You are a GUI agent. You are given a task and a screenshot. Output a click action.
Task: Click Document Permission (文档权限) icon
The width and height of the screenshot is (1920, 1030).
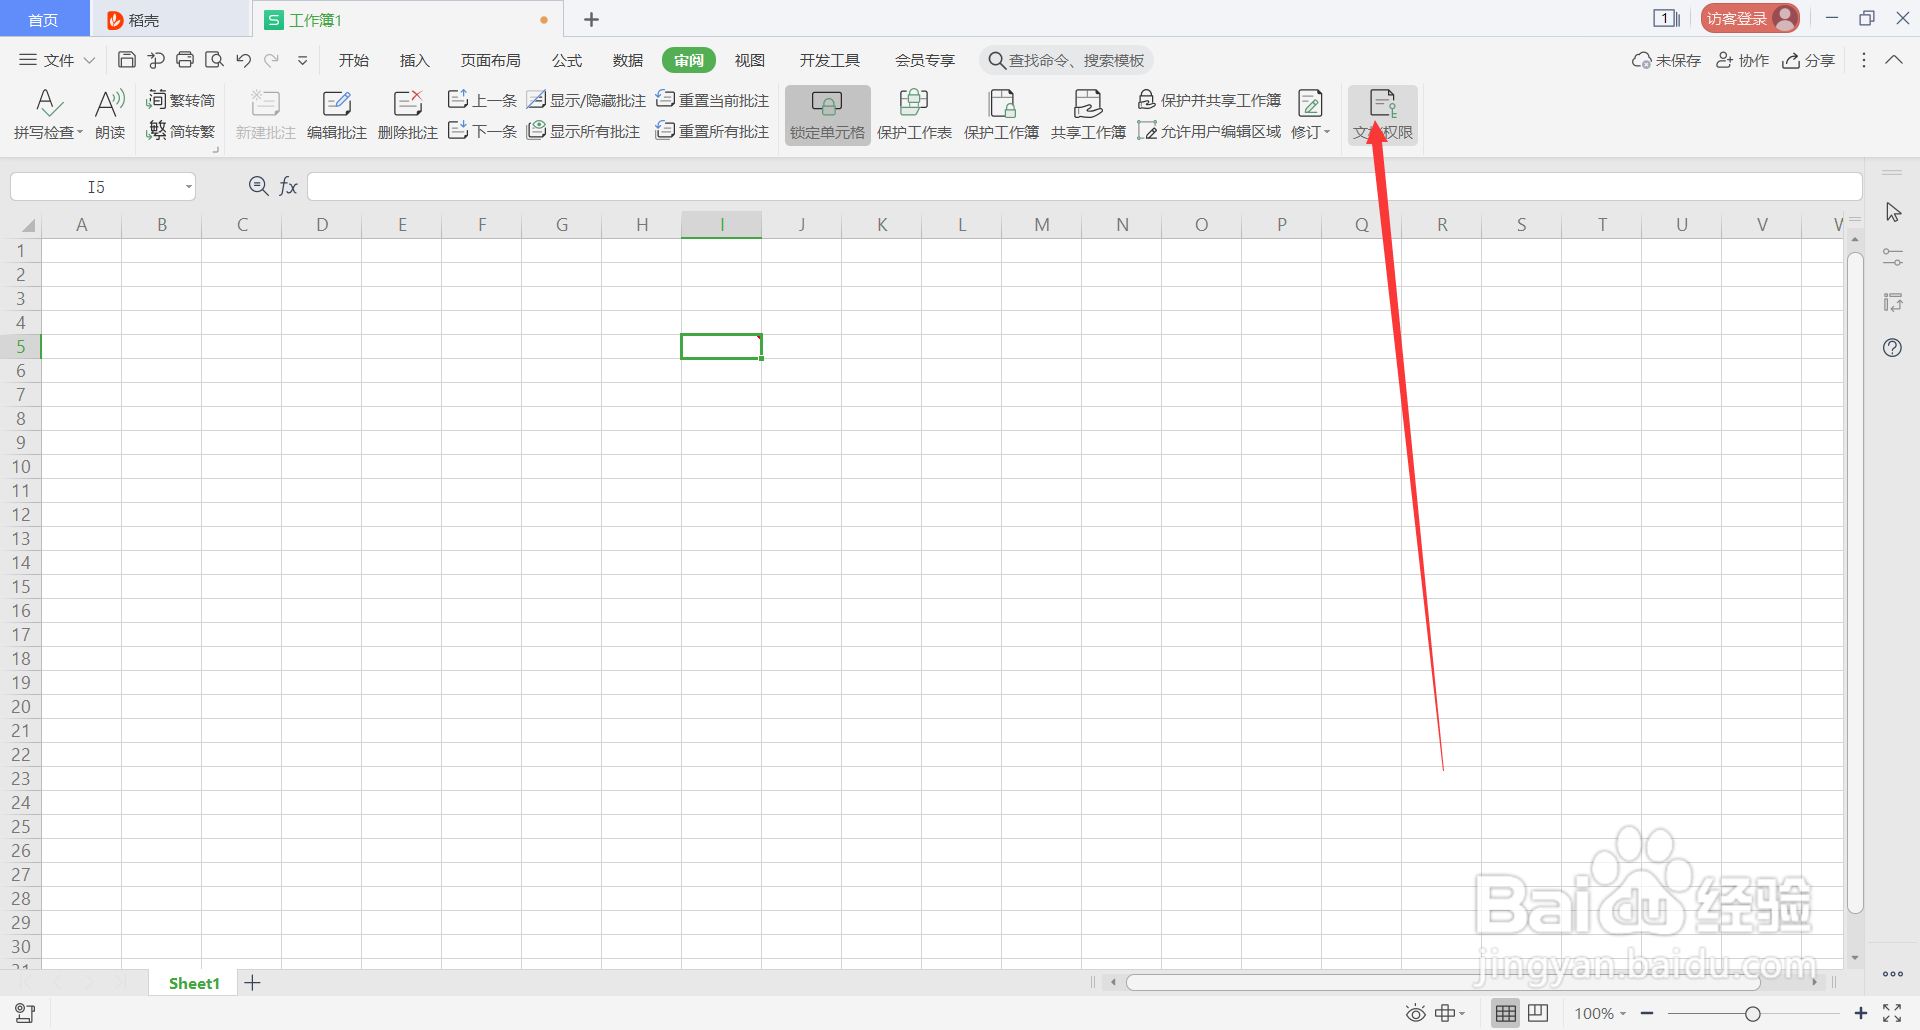[x=1383, y=115]
